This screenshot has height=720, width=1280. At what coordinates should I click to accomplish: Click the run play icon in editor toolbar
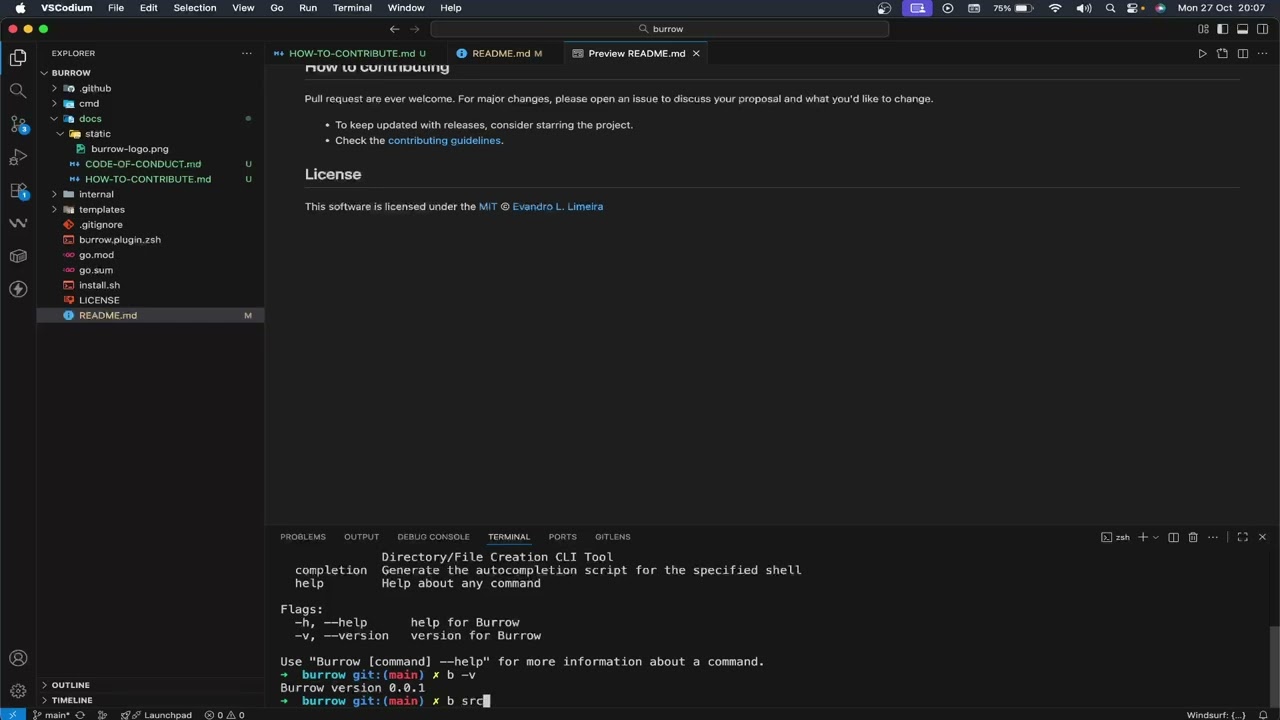[1202, 53]
